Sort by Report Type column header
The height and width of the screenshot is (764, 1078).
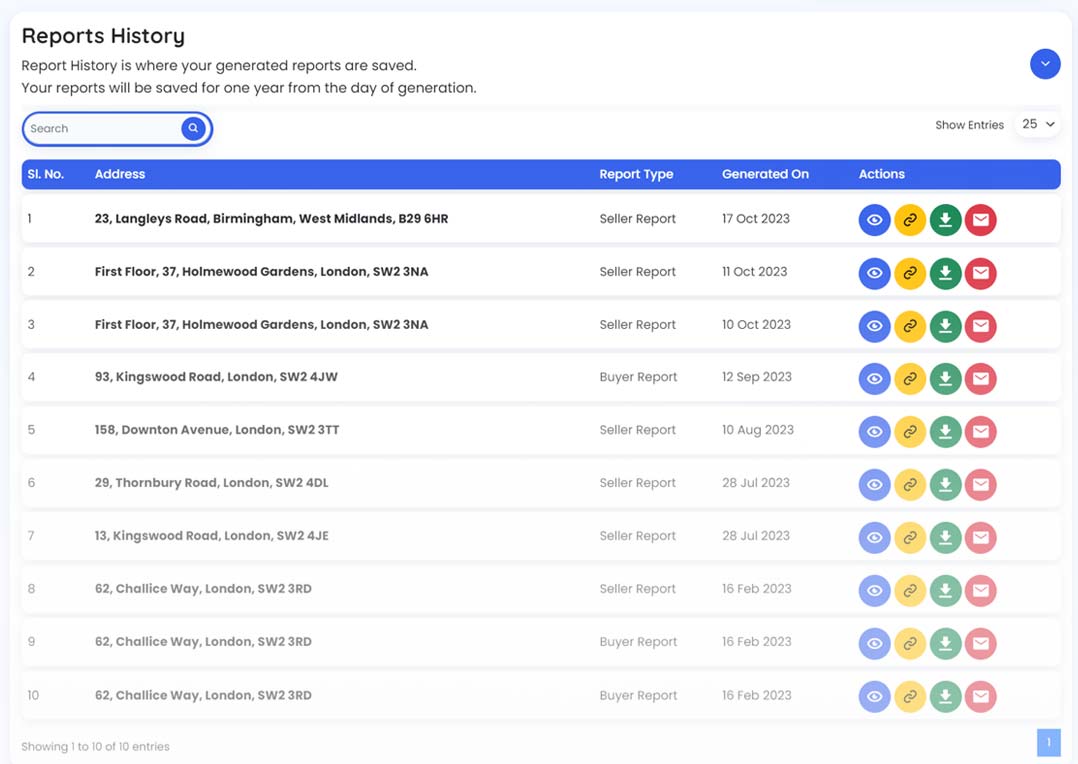(636, 174)
